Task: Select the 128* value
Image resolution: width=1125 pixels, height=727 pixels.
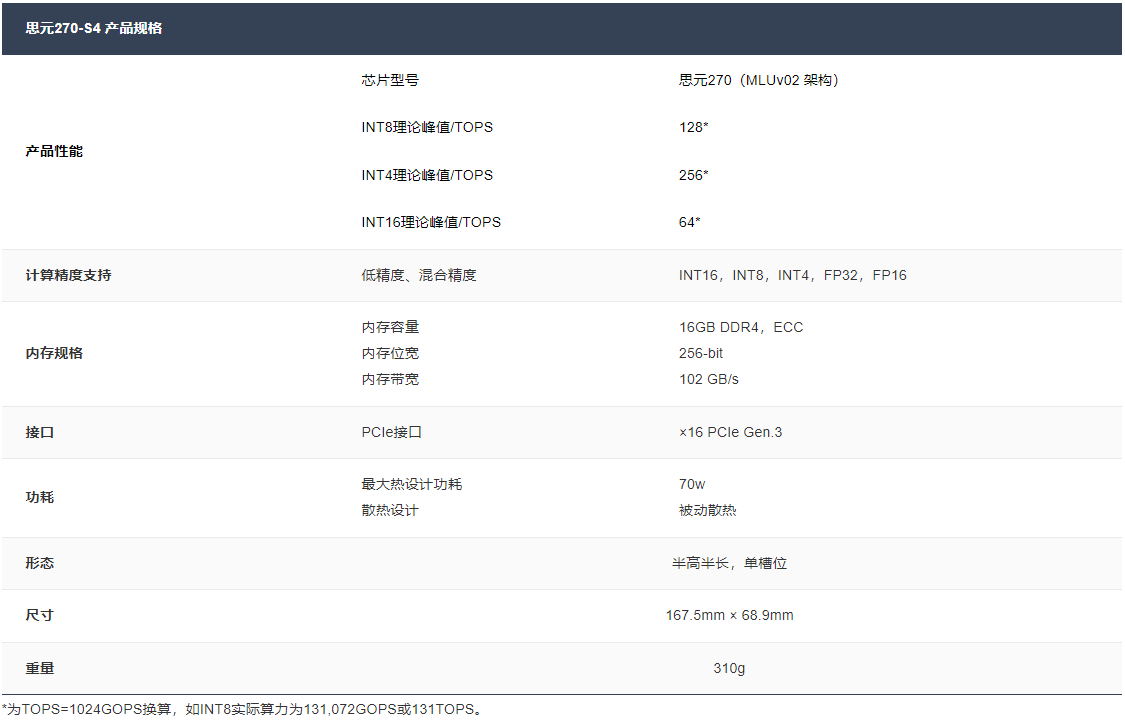Action: click(x=693, y=128)
